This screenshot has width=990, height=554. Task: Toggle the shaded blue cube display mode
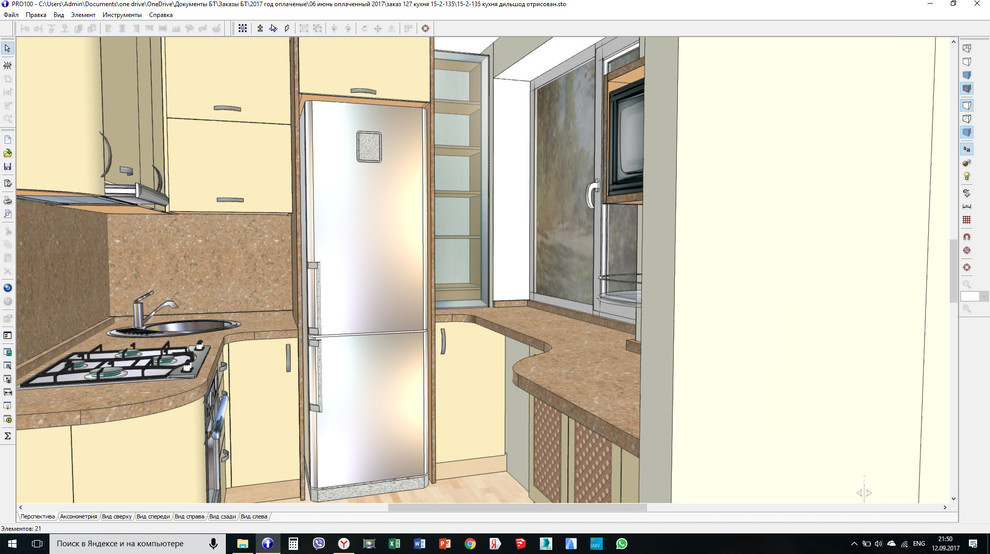pyautogui.click(x=967, y=76)
